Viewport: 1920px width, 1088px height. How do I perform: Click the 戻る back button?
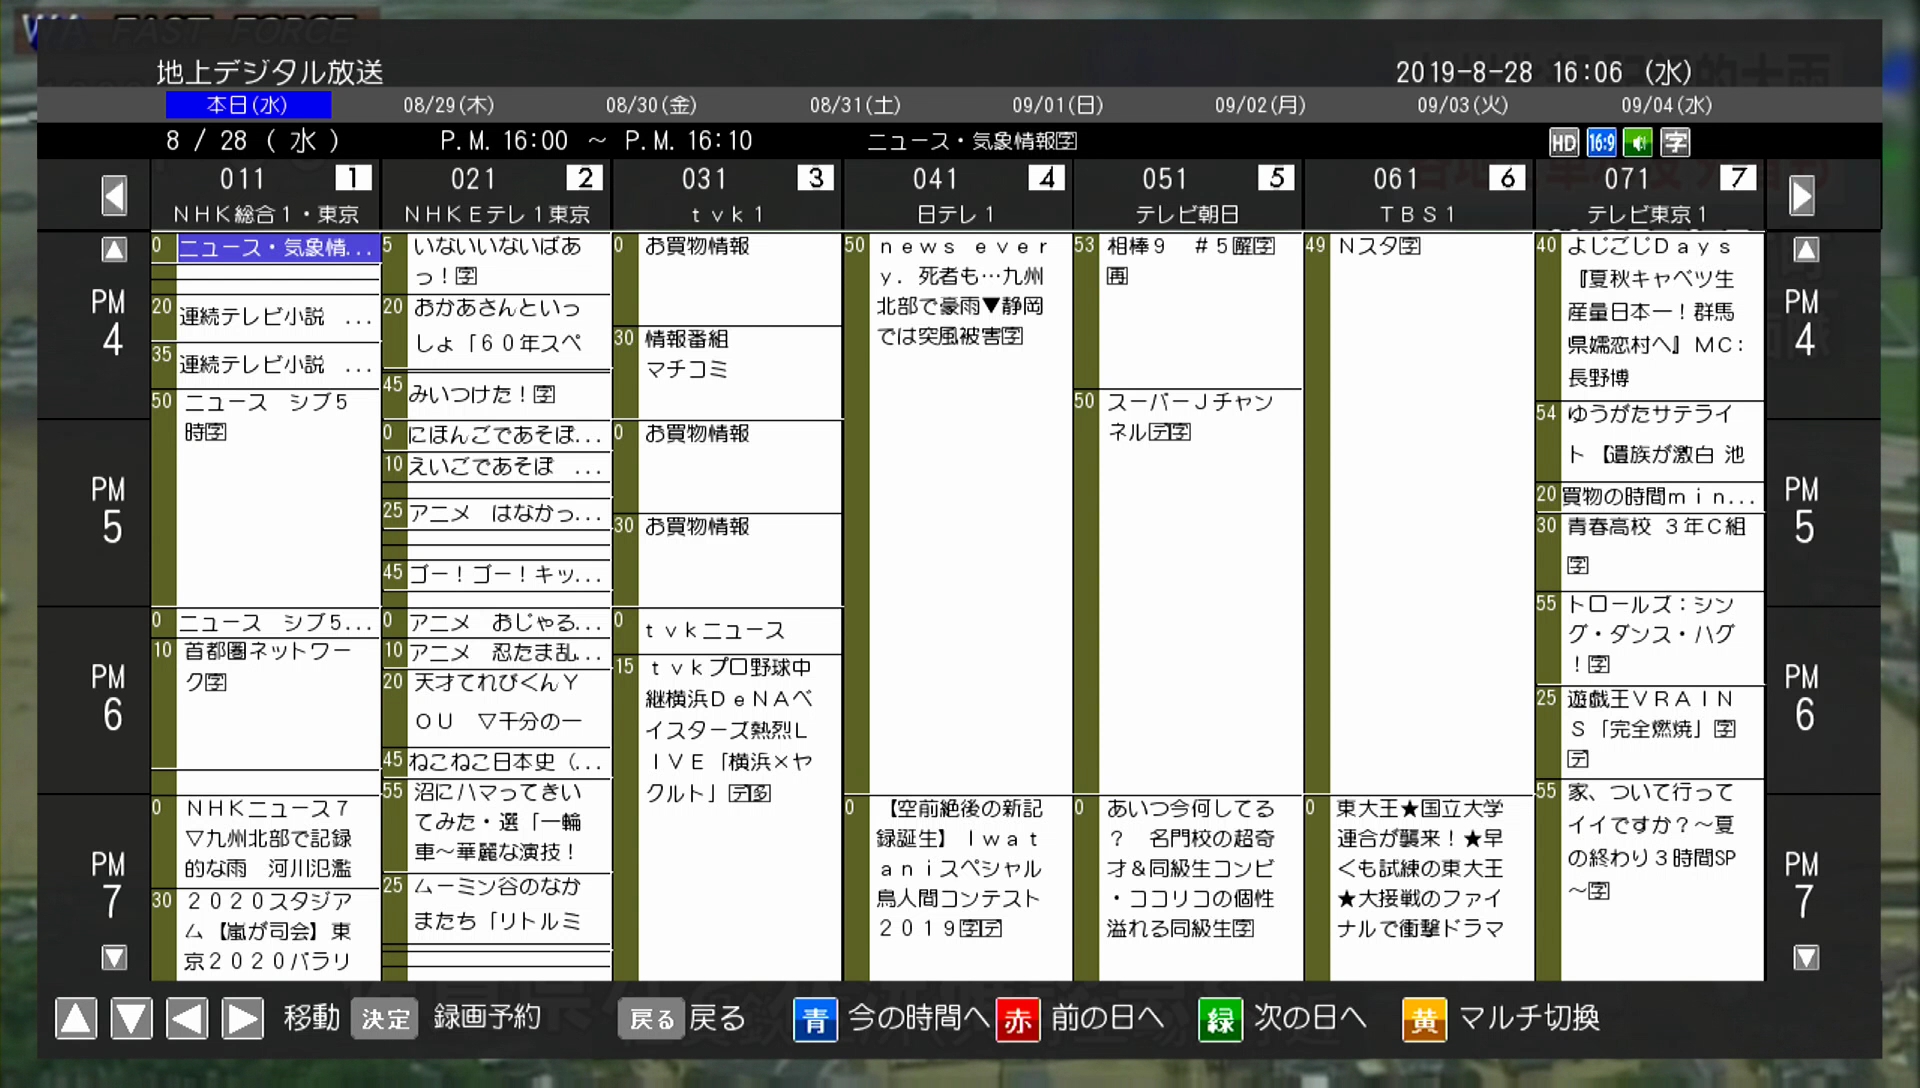tap(652, 1018)
